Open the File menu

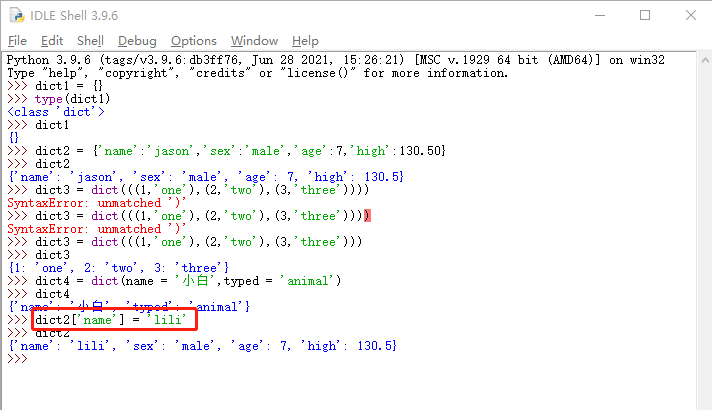[x=17, y=41]
